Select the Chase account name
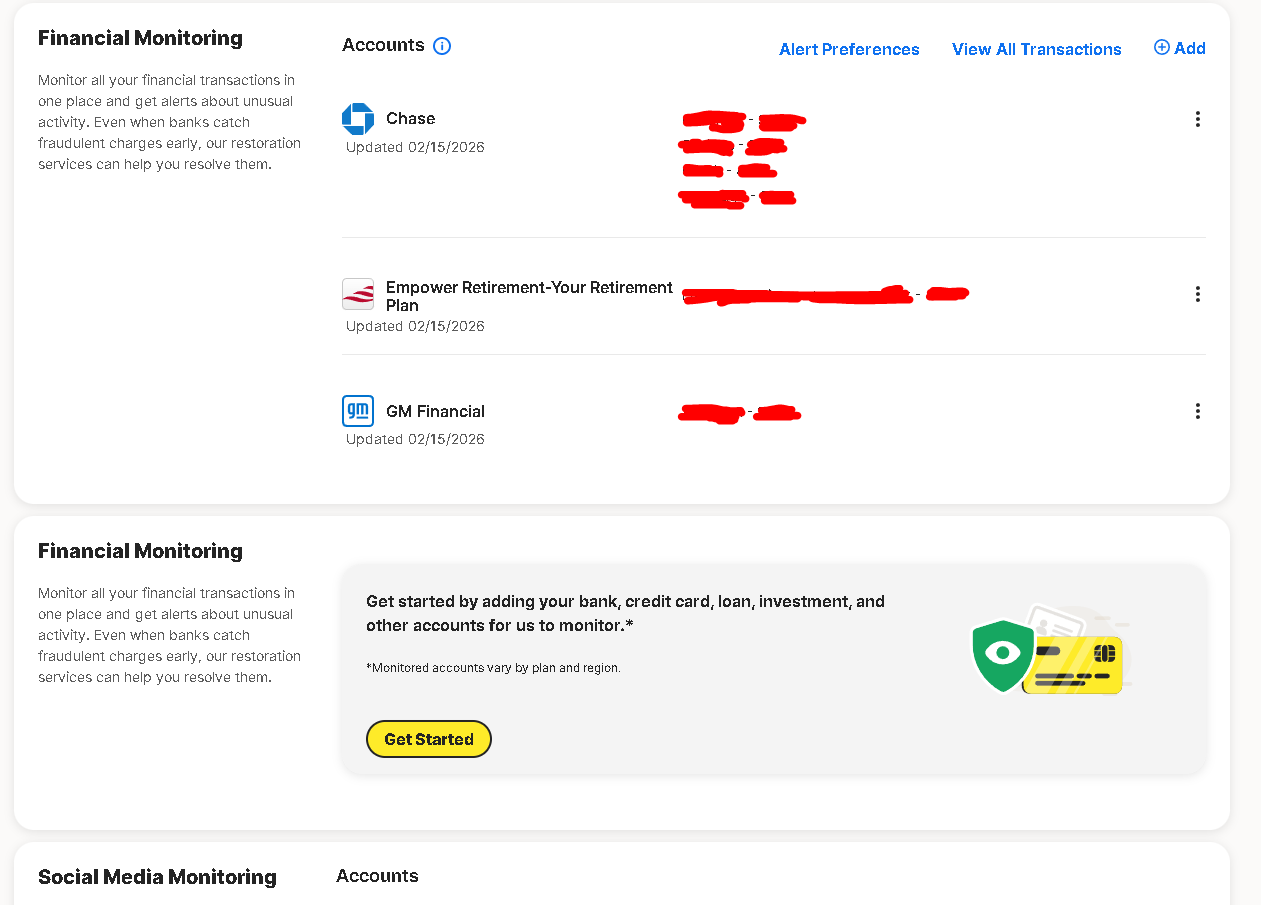The image size is (1261, 905). click(x=410, y=118)
